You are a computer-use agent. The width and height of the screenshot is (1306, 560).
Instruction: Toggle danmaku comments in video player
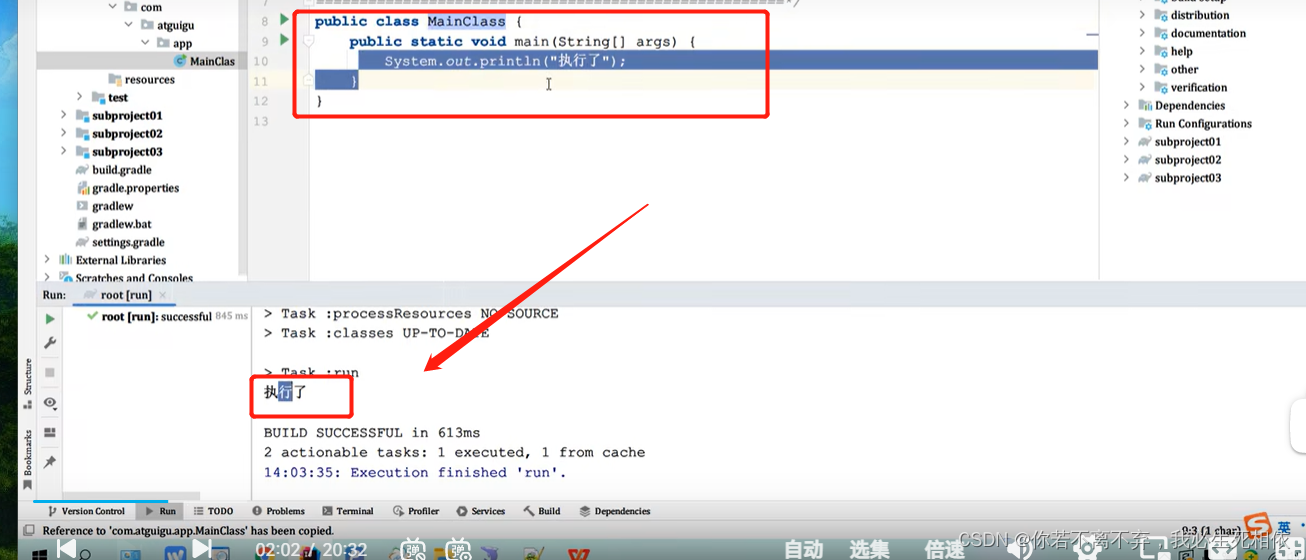pyautogui.click(x=412, y=549)
